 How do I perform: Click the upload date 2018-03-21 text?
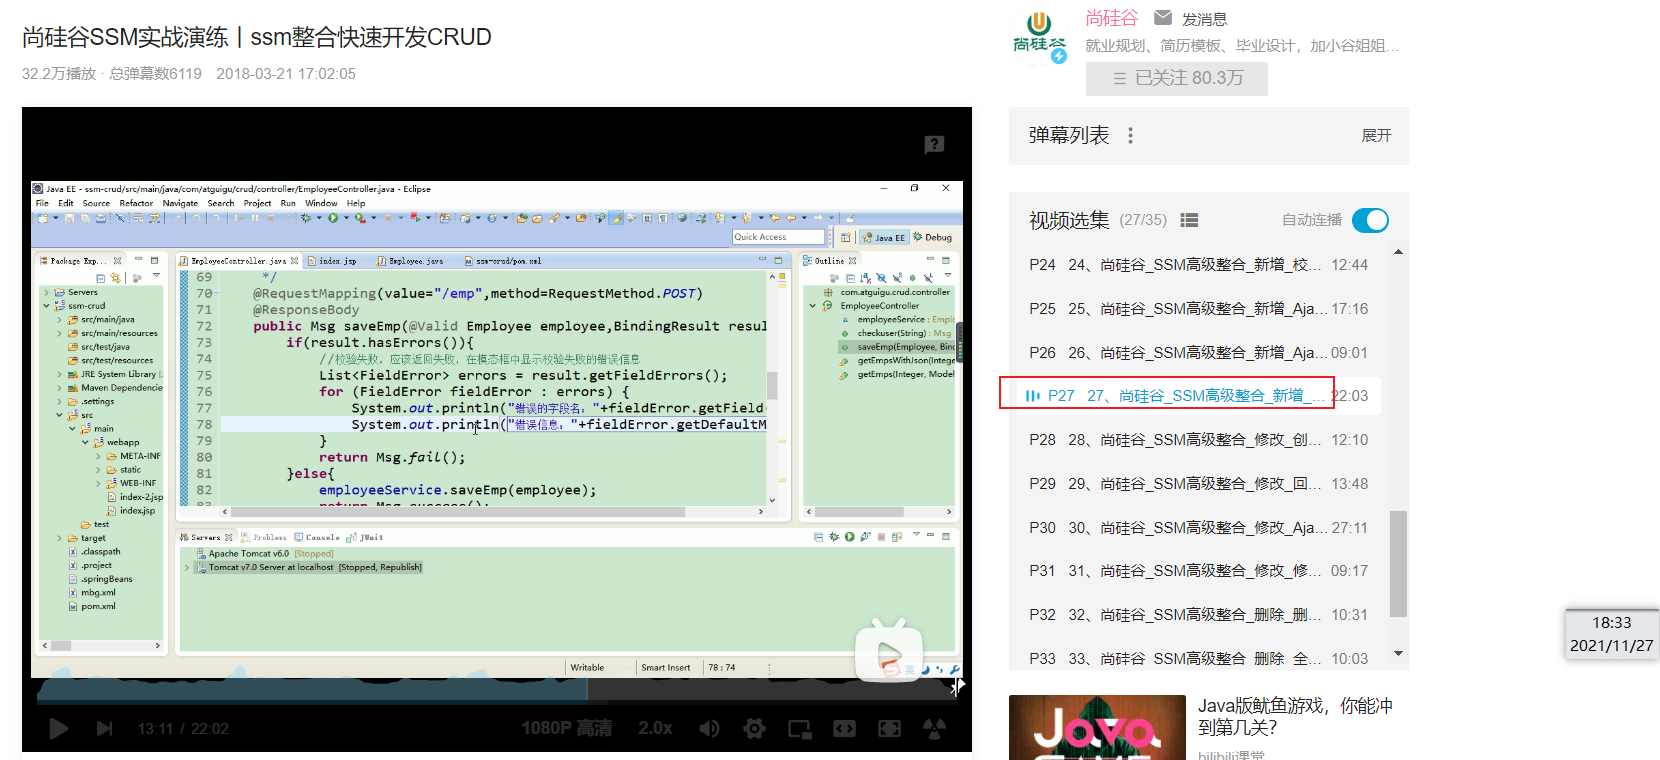[286, 74]
